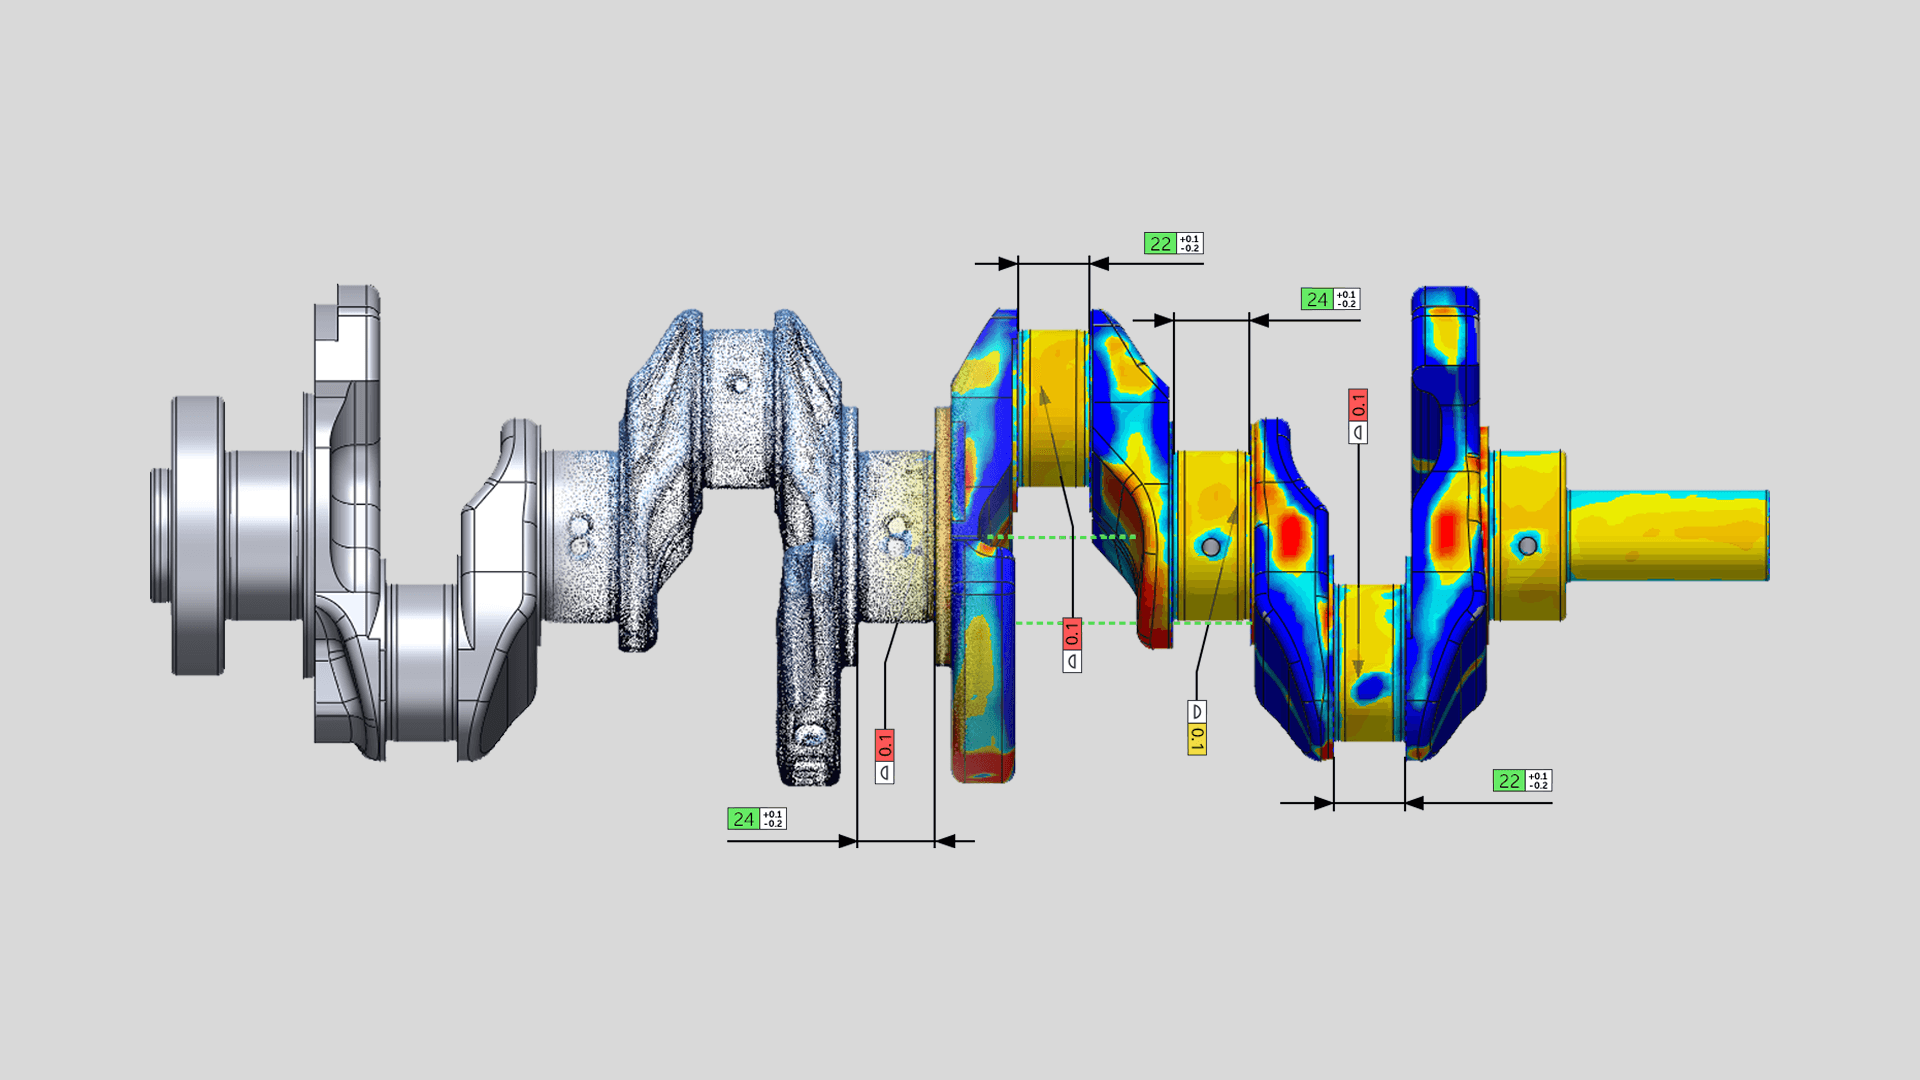
Task: Click the yellow 0.1 tolerance annotation
Action: (x=1197, y=740)
